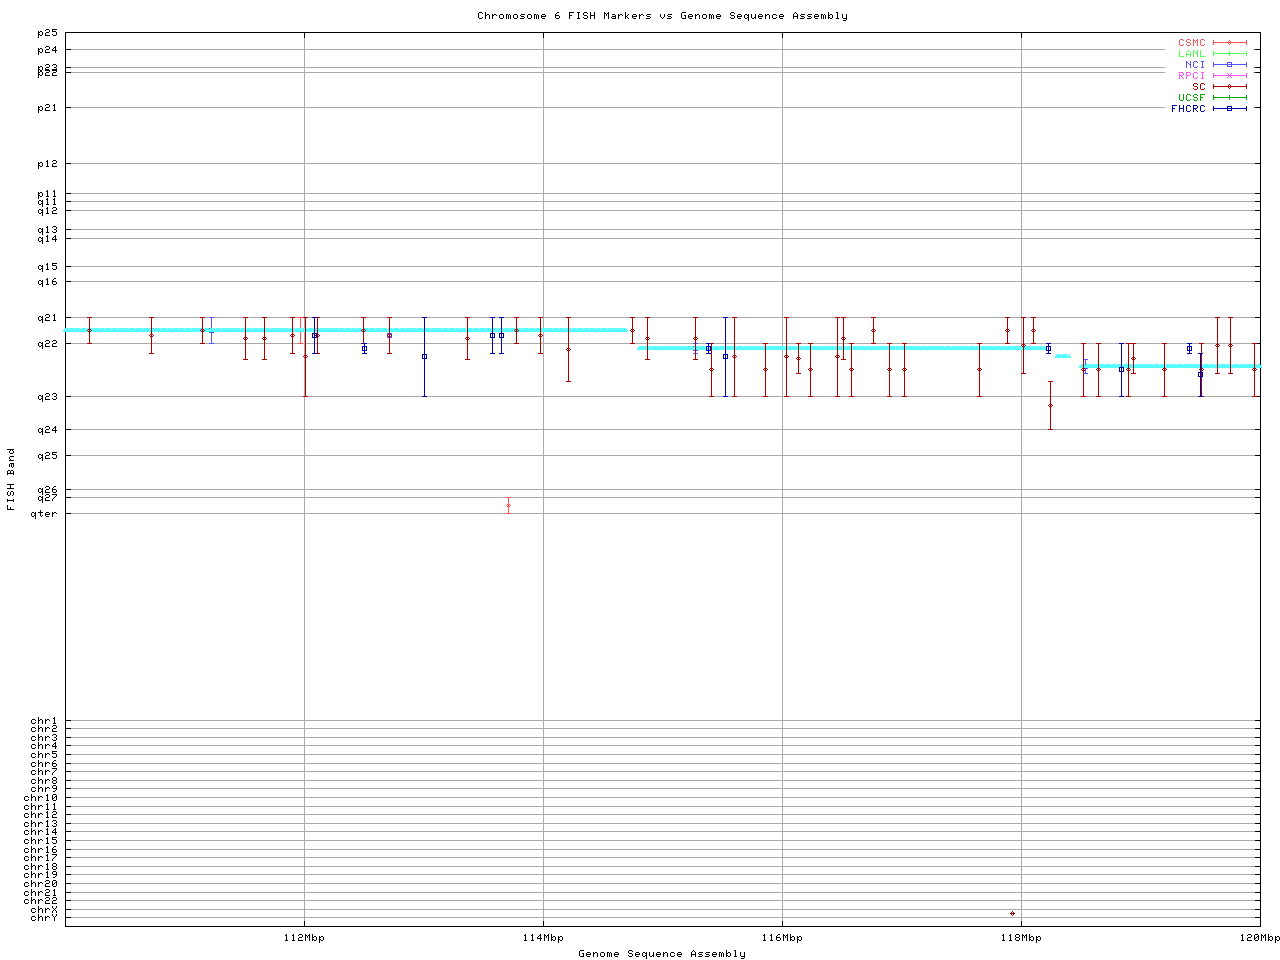Image resolution: width=1280 pixels, height=960 pixels.
Task: Click the 'FISH Band' y-axis label
Action: [11, 479]
